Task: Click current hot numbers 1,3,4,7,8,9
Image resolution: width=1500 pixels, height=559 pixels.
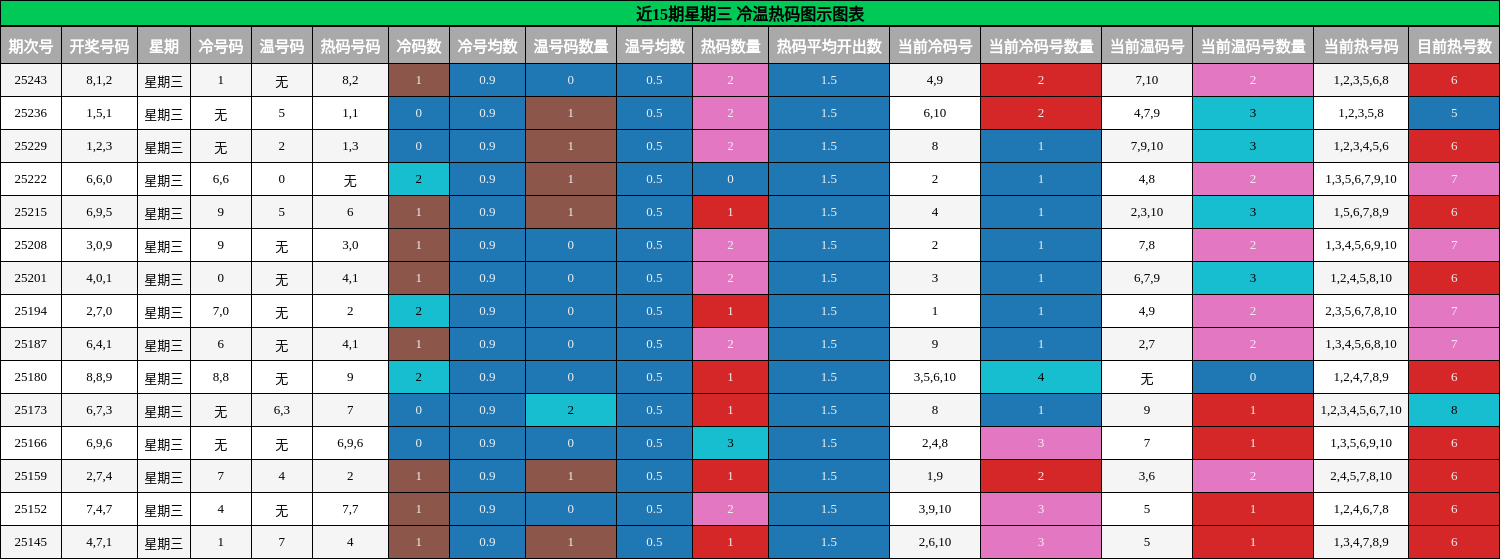Action: [1361, 542]
